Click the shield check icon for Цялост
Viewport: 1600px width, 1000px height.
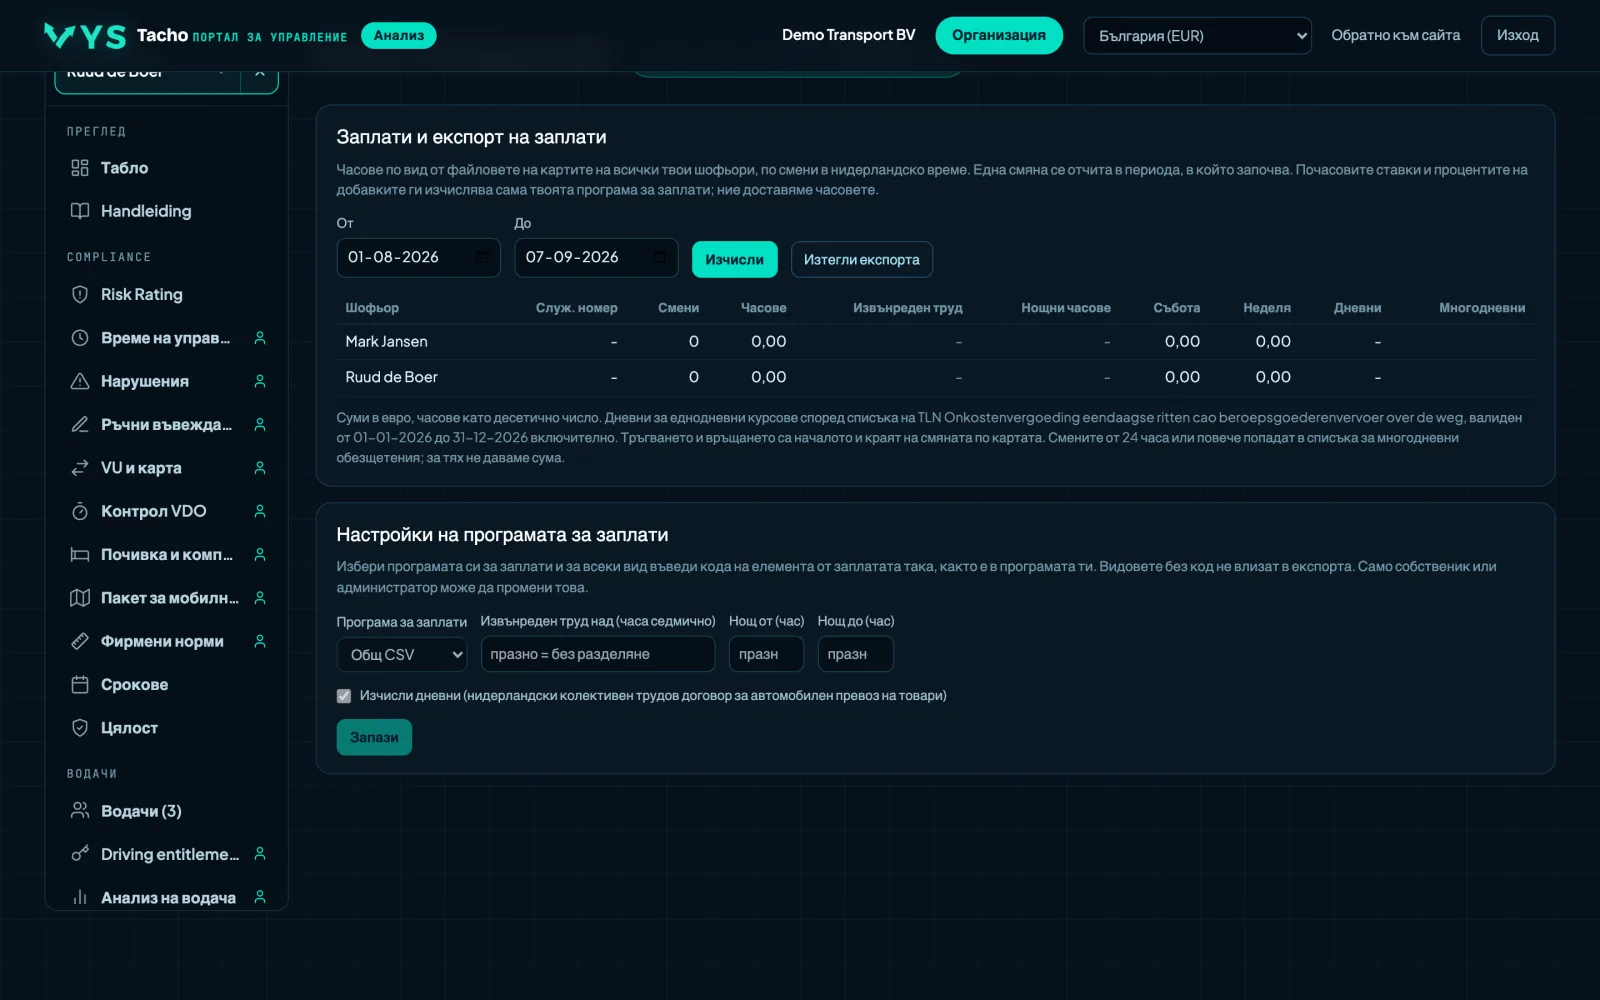click(80, 728)
